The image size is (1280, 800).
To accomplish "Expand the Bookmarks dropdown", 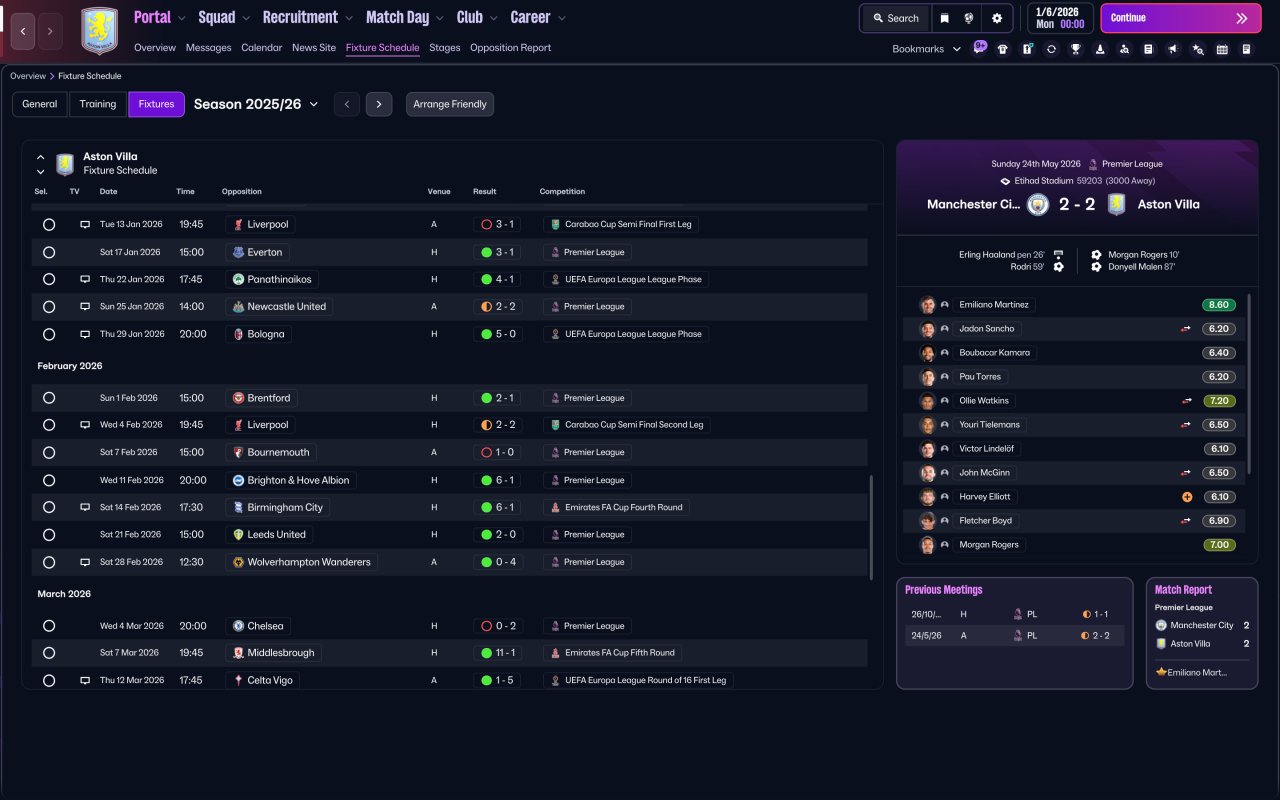I will coord(926,49).
